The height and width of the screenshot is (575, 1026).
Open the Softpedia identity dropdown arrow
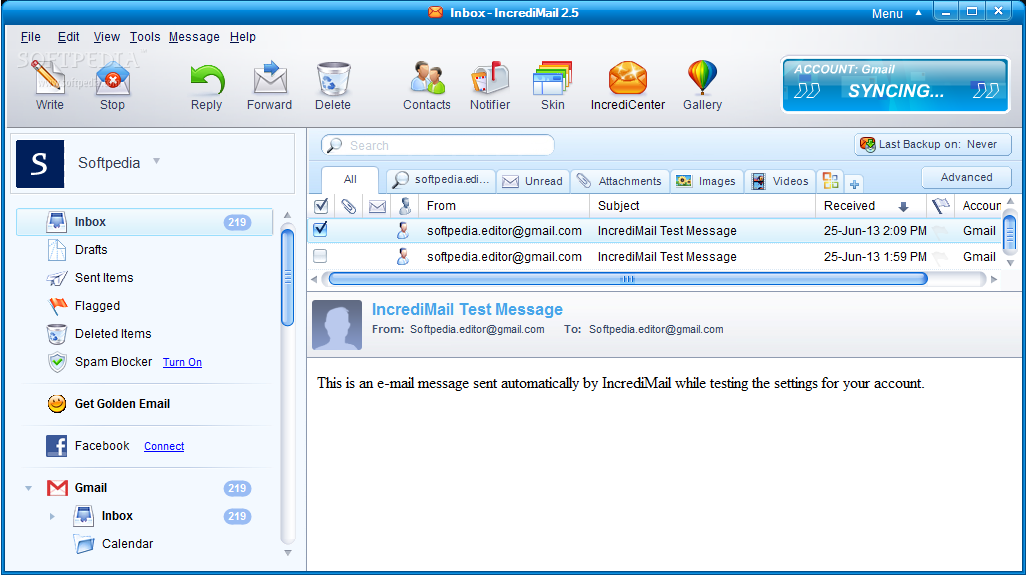coord(156,162)
